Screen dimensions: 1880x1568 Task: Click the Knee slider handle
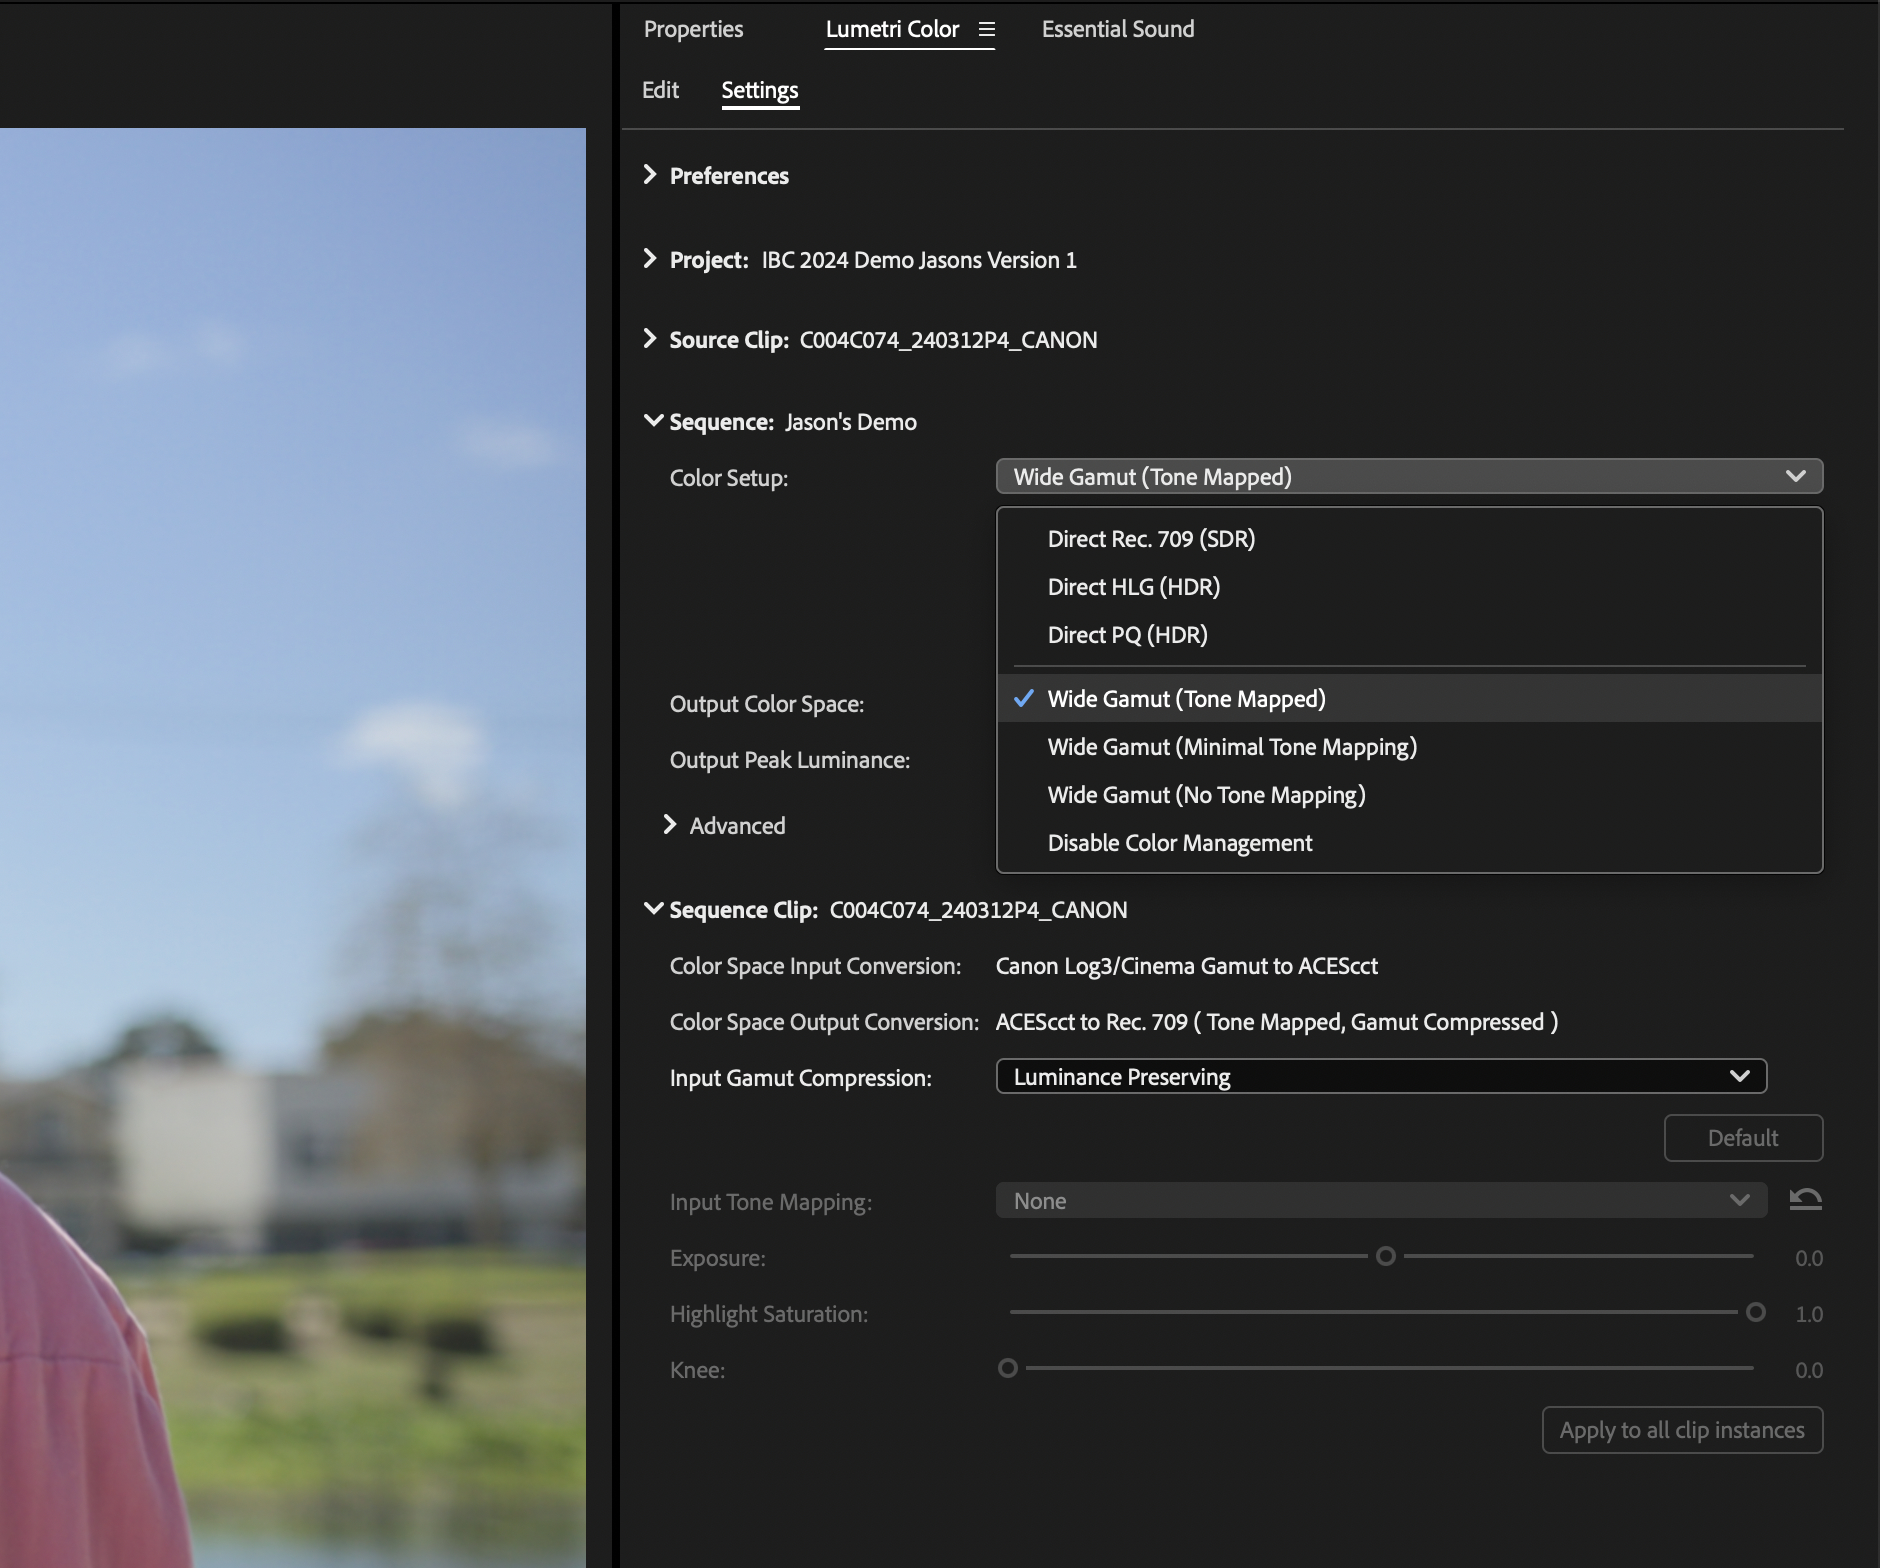coord(1008,1368)
